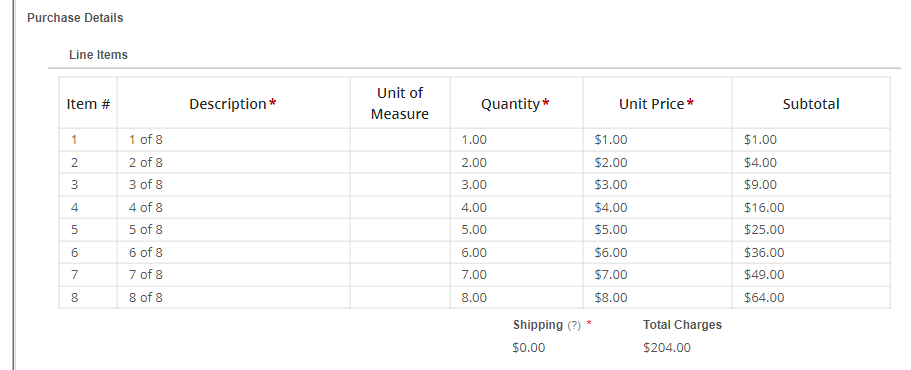911x370 pixels.
Task: Click unit price $7.00
Action: [x=611, y=274]
